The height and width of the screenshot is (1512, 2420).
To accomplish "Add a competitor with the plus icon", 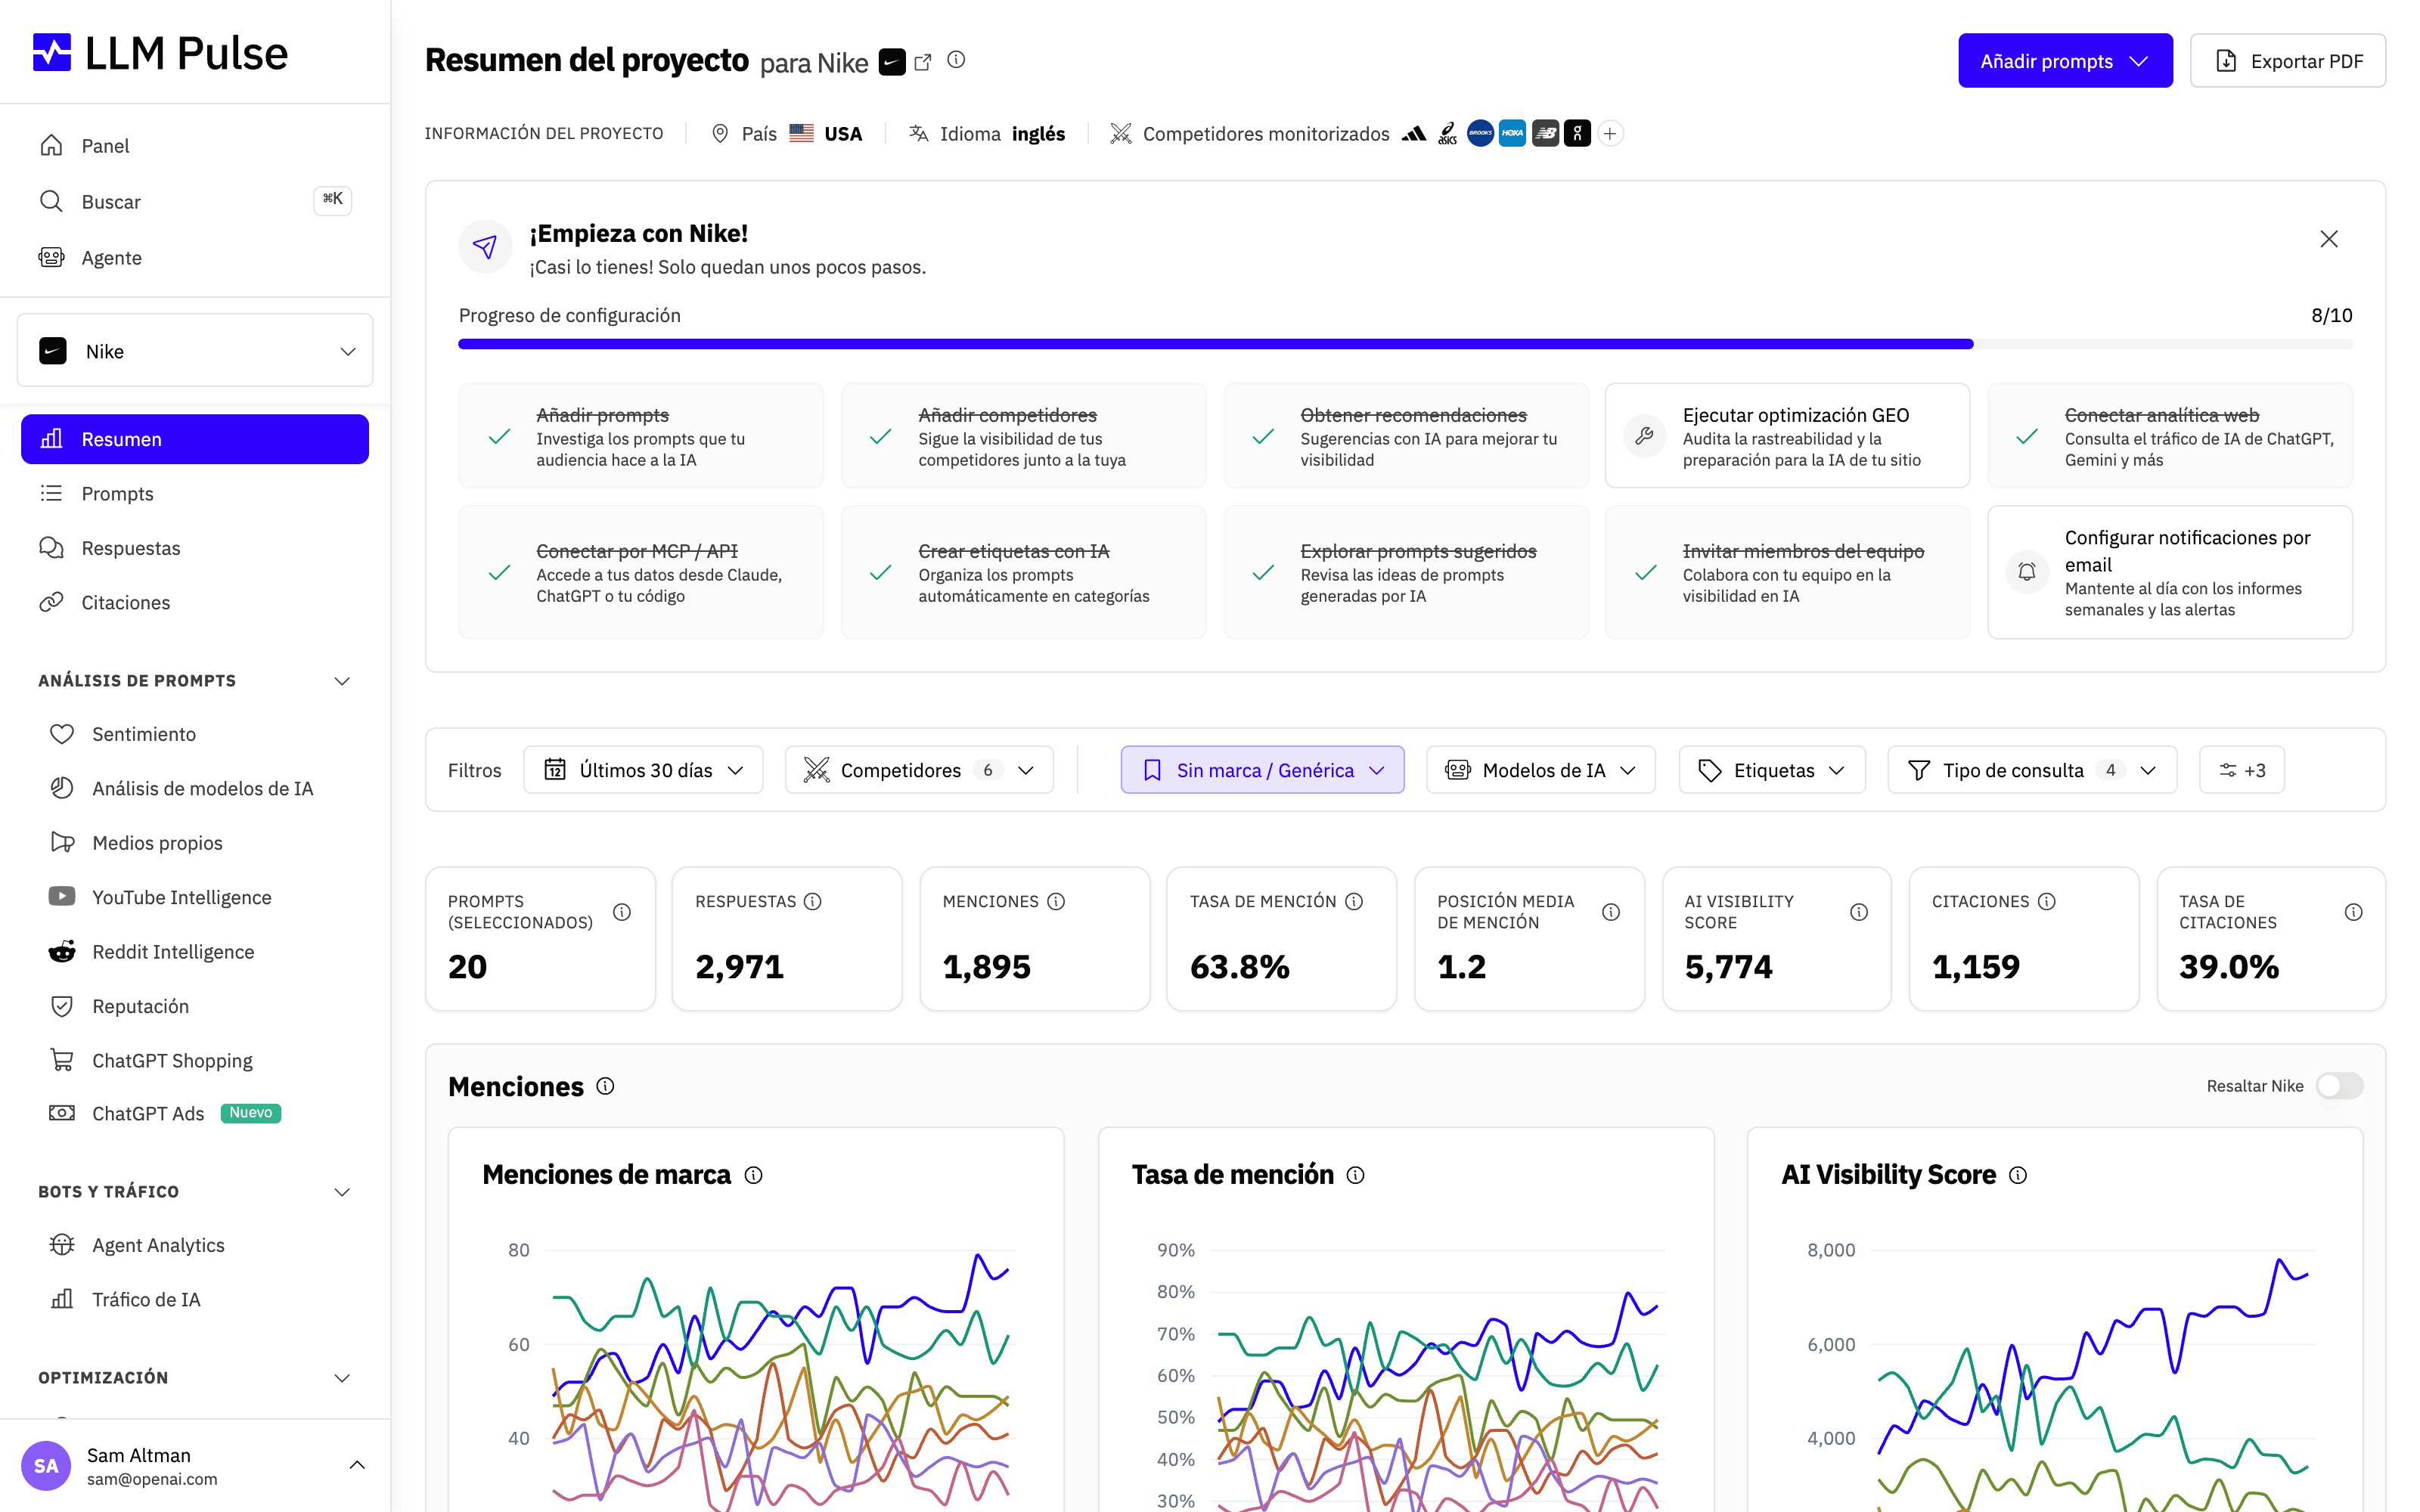I will tap(1610, 133).
